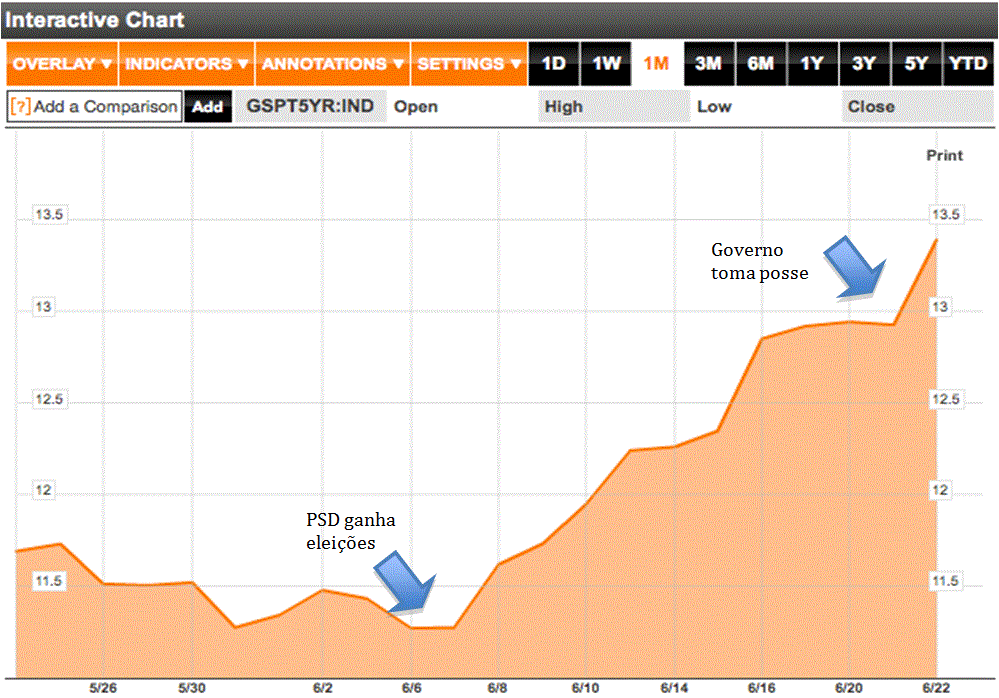Select the 6M time range
The image size is (999, 698).
point(761,64)
